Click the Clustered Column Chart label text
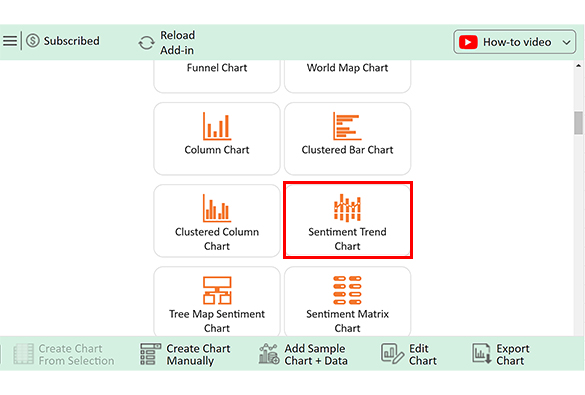The image size is (585, 395). tap(217, 239)
